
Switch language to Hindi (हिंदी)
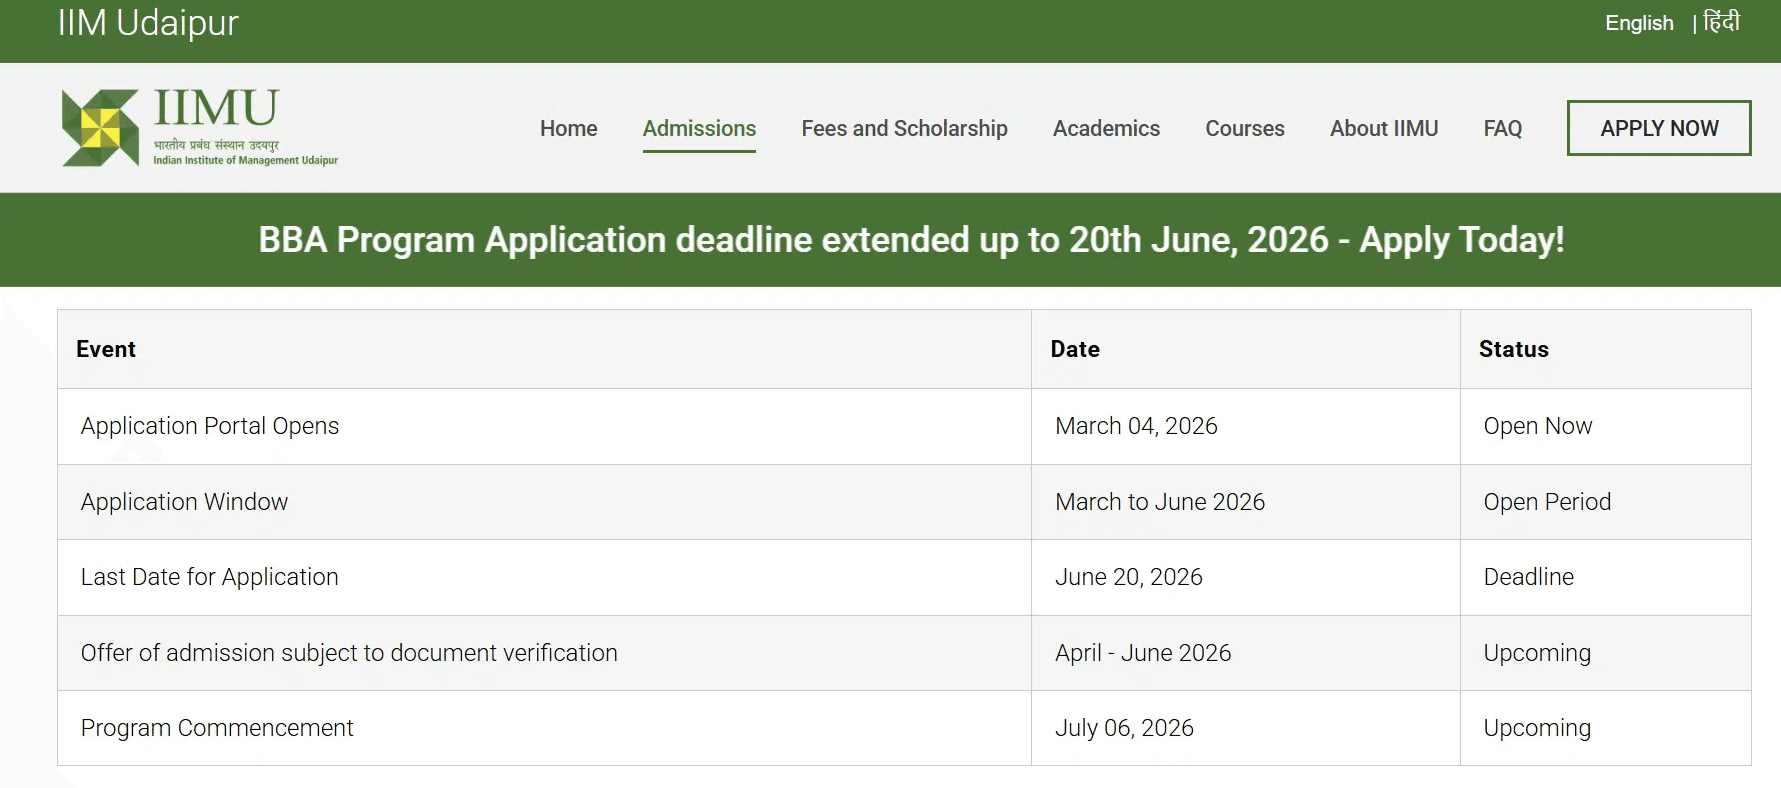coord(1722,22)
